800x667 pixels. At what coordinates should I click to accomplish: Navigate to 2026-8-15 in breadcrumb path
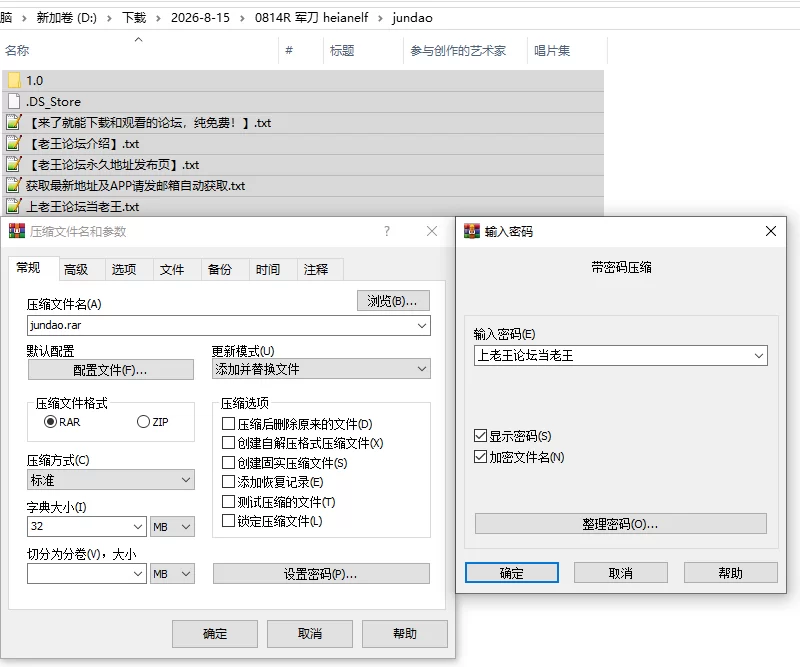201,18
